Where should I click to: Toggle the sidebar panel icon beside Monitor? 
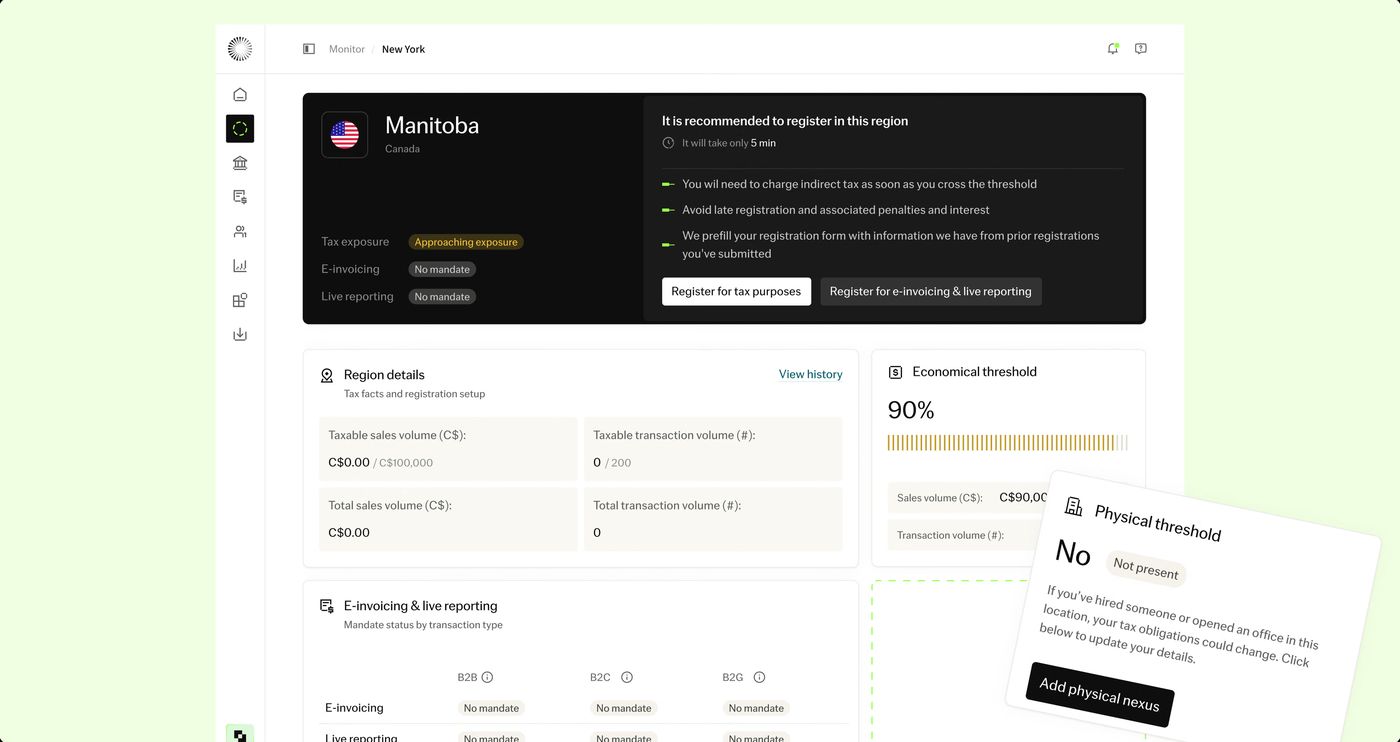click(309, 49)
